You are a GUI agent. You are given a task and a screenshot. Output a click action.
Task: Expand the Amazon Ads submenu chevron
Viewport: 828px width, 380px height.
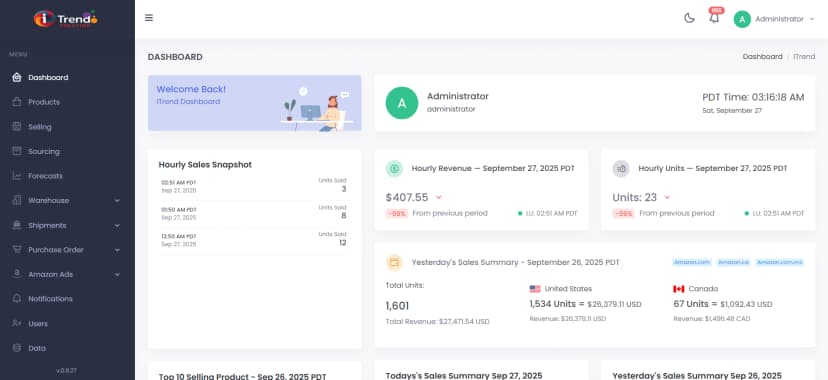coord(117,275)
